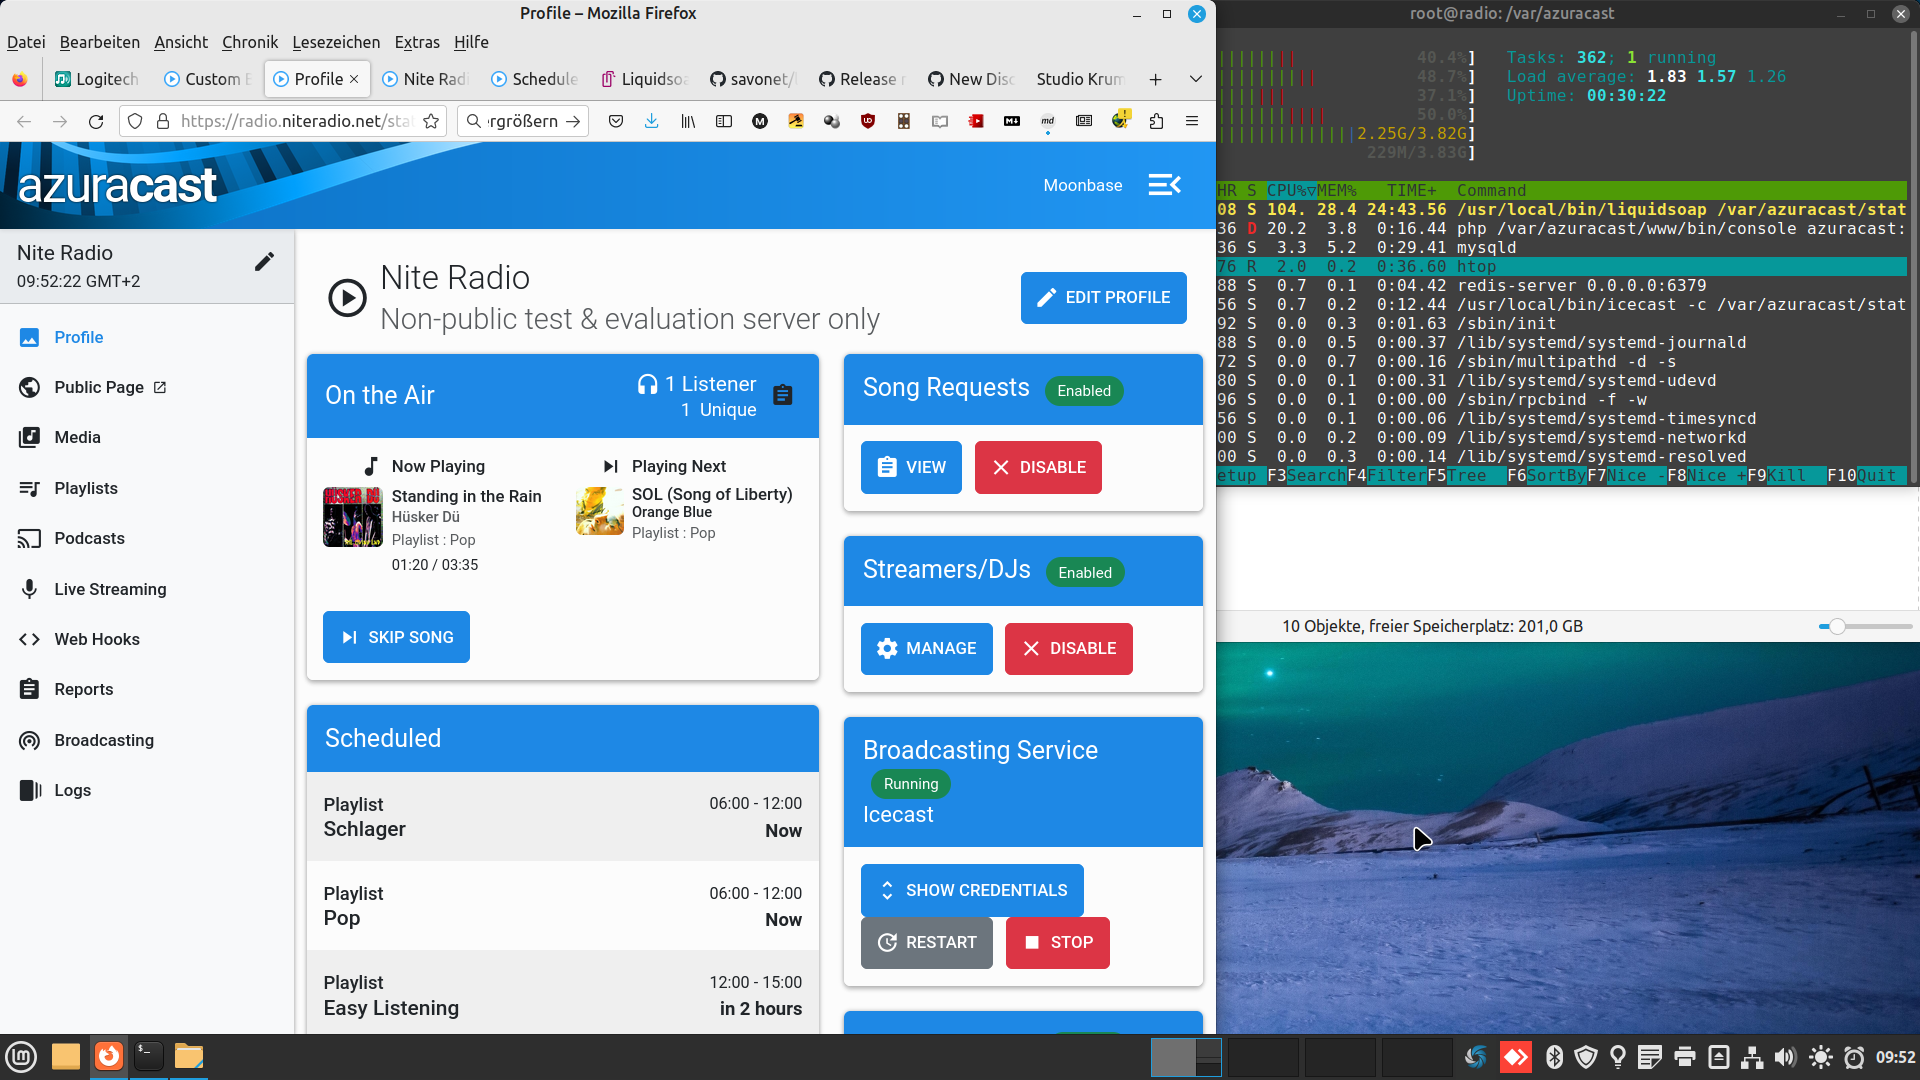The height and width of the screenshot is (1080, 1920).
Task: Open the Podcasts section
Action: [88, 538]
